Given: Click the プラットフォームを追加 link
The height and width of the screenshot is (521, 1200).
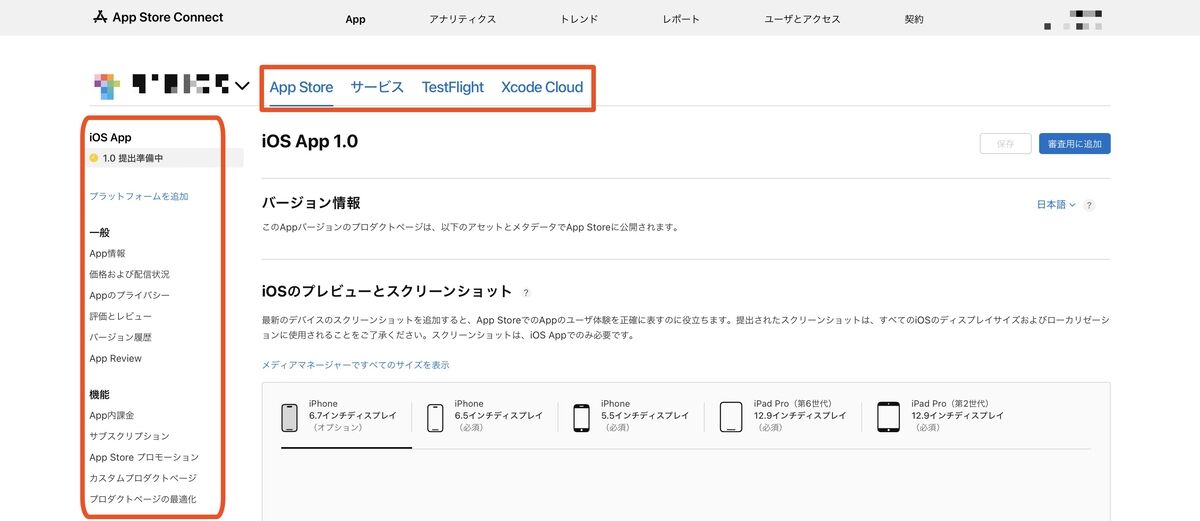Looking at the screenshot, I should [139, 197].
